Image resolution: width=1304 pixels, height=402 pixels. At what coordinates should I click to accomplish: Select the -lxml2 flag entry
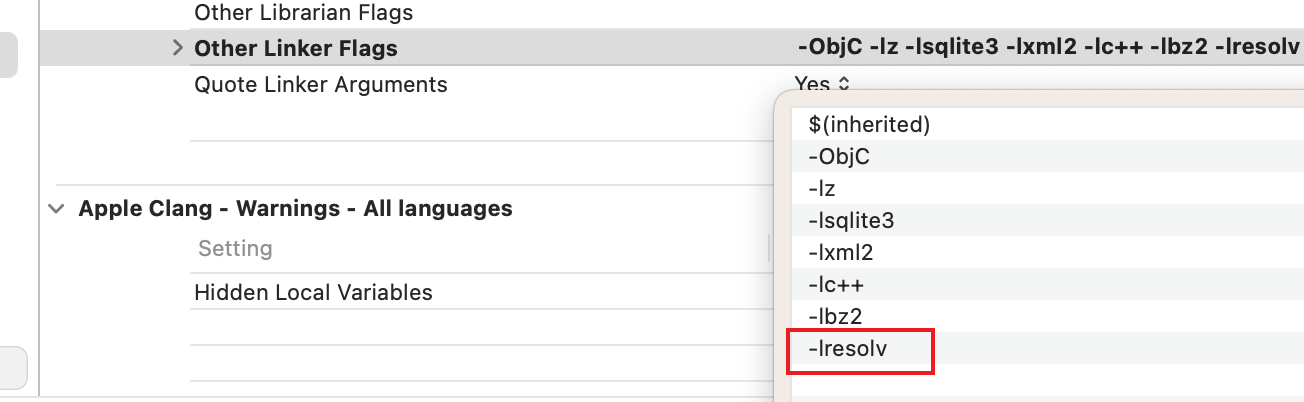point(841,252)
